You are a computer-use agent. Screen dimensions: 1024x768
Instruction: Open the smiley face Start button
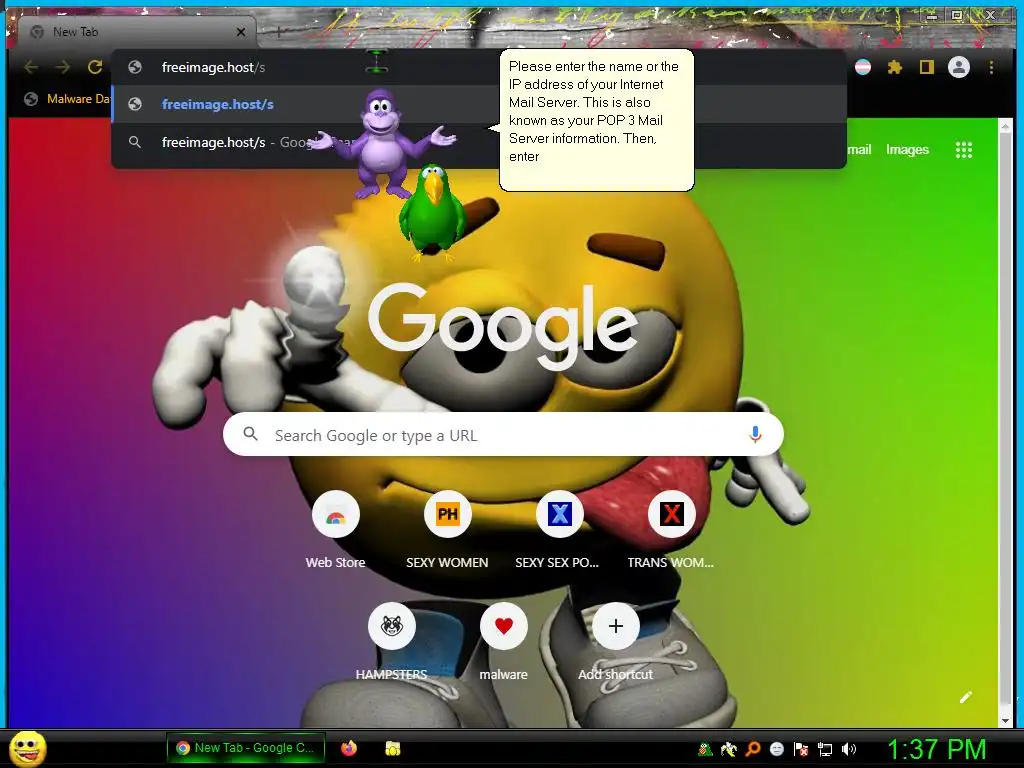(x=27, y=748)
